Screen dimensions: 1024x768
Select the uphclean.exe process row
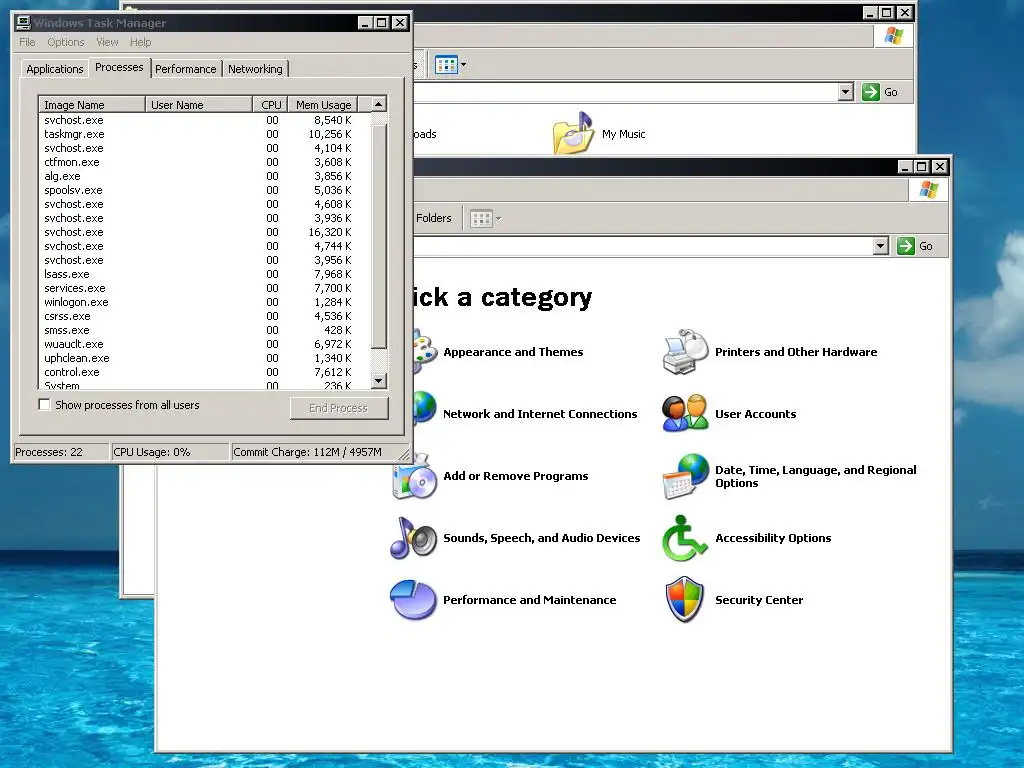coord(204,359)
